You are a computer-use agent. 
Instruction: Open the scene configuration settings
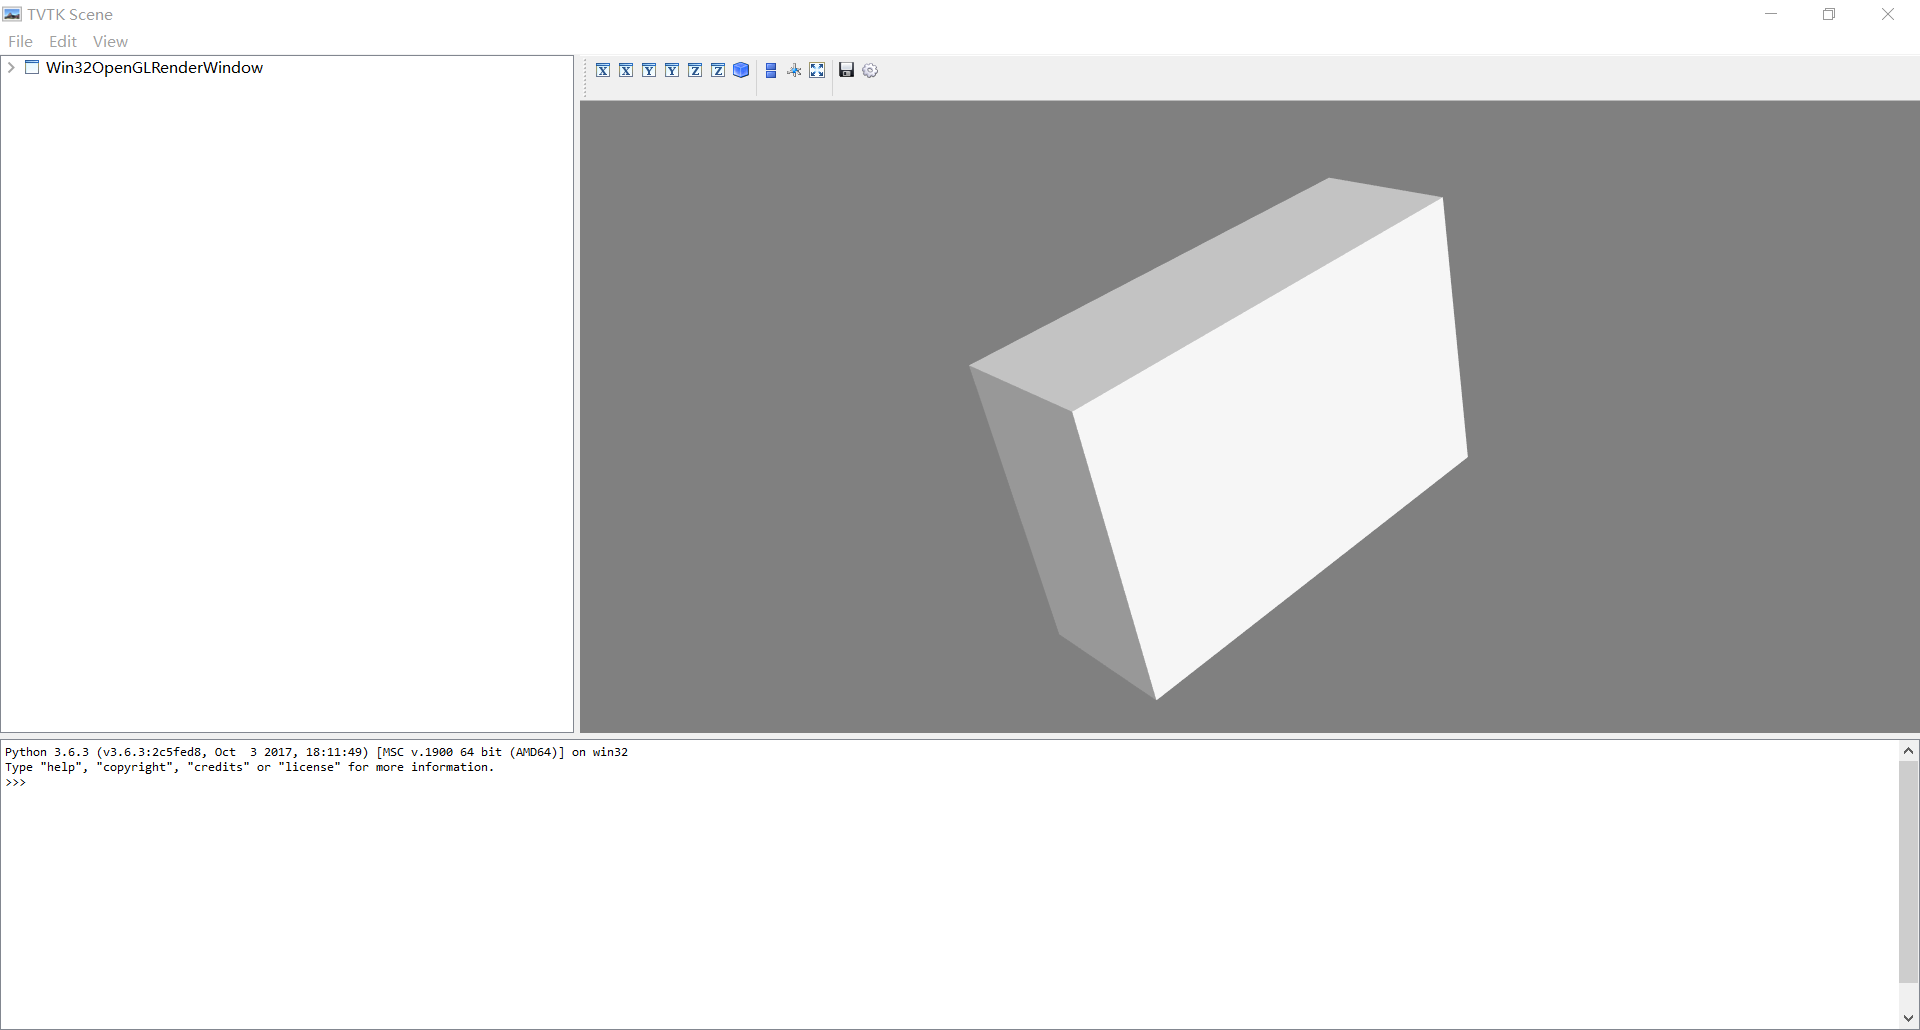pos(870,70)
